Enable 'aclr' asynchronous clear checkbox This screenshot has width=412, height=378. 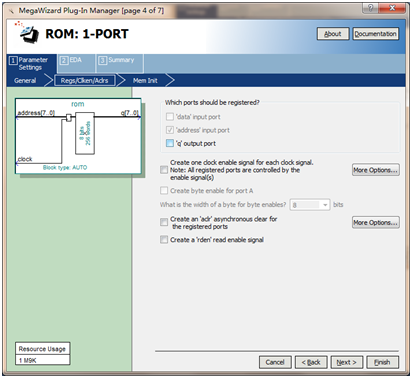coord(164,222)
